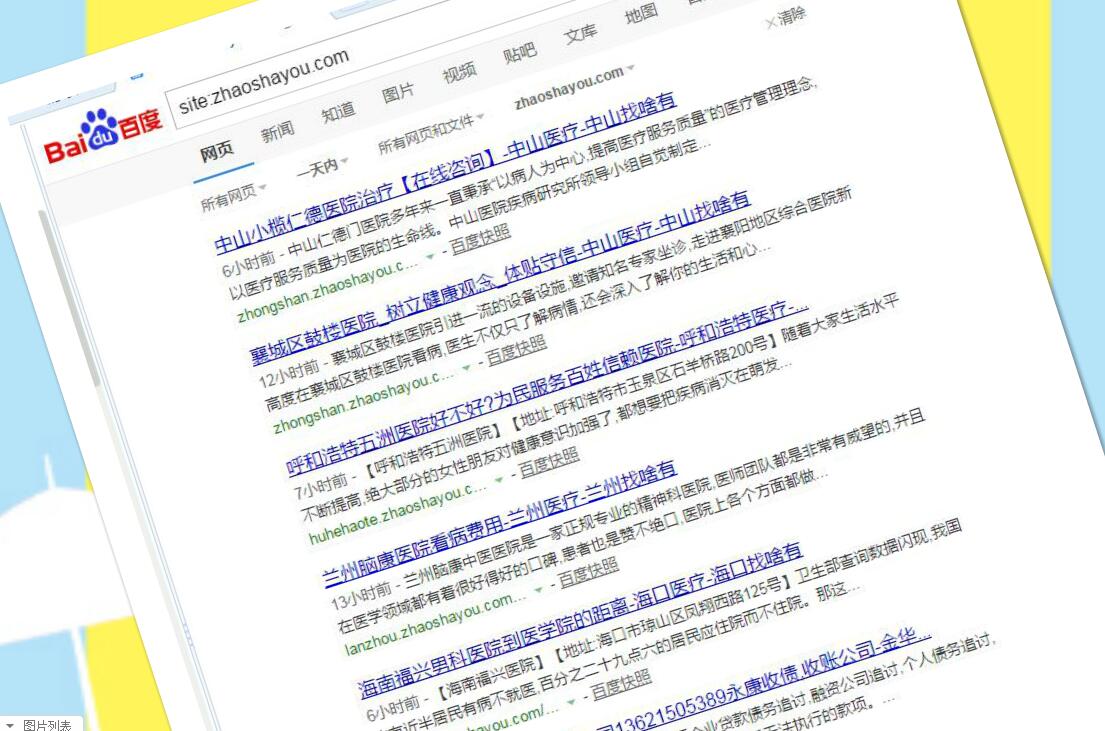Switch to the 视频 tab
1105x731 pixels.
459,73
